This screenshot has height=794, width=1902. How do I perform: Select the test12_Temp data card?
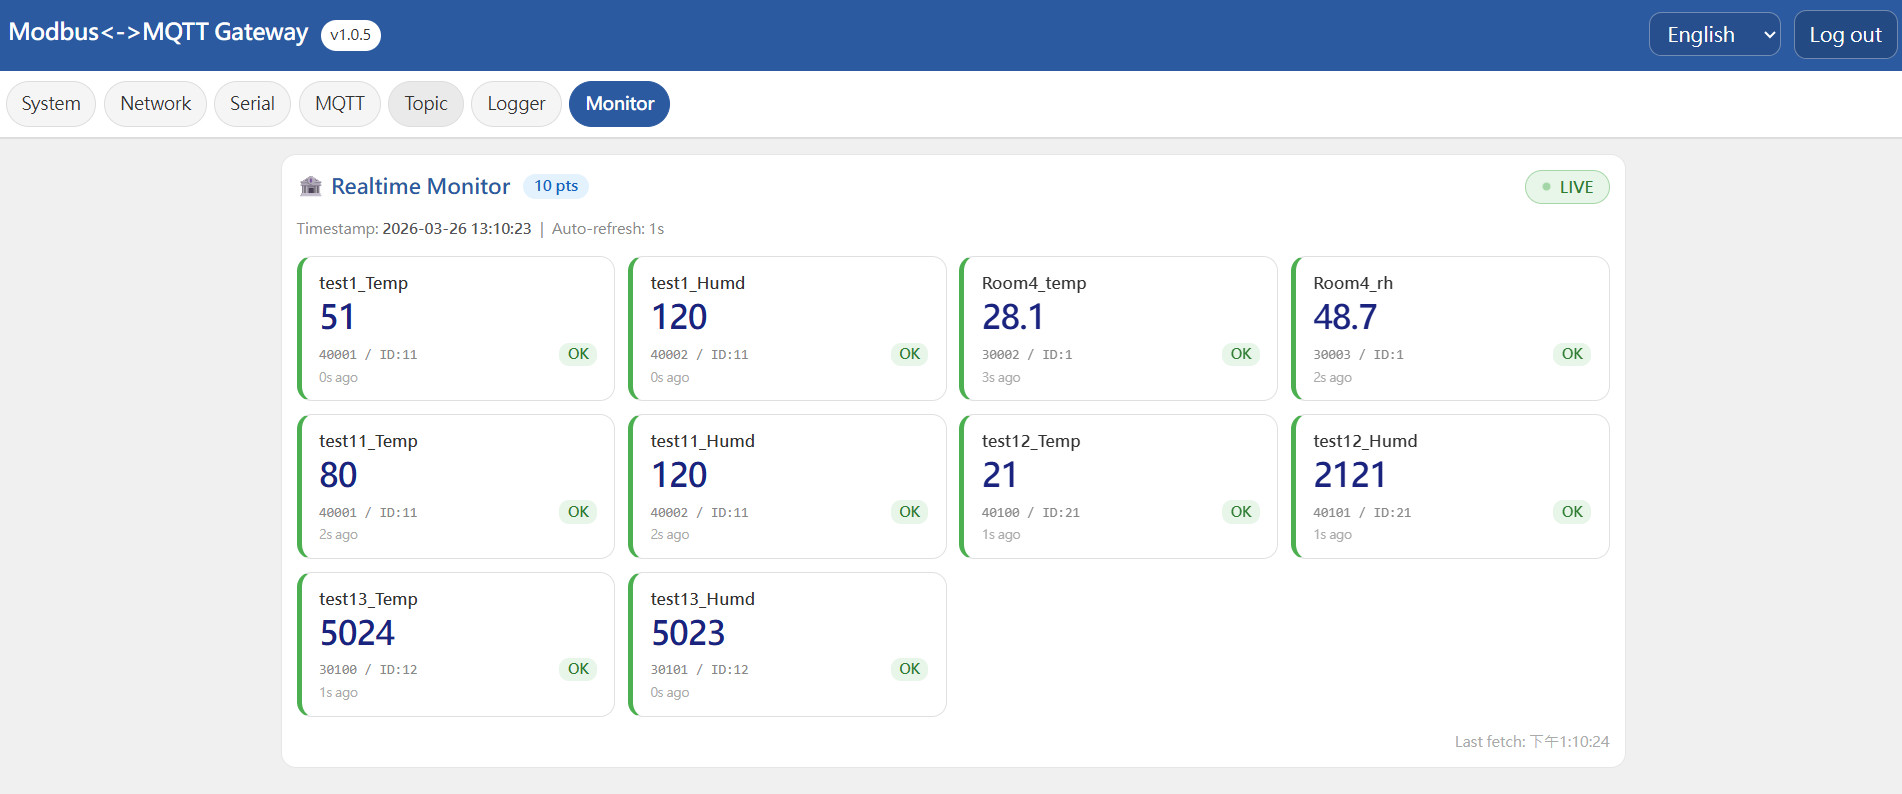click(1117, 487)
